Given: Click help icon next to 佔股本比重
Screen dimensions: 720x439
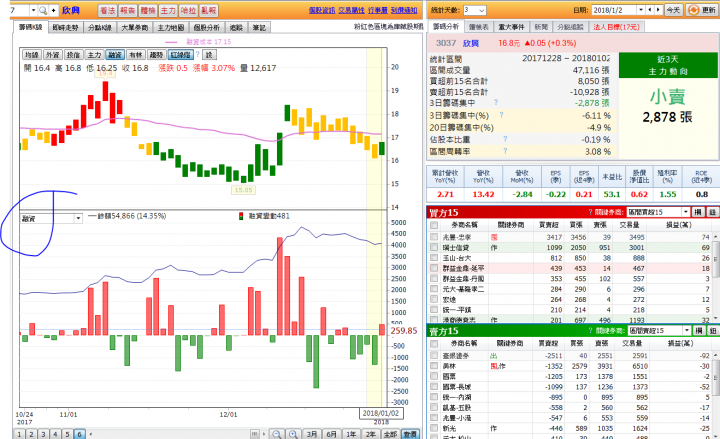Looking at the screenshot, I should [505, 139].
